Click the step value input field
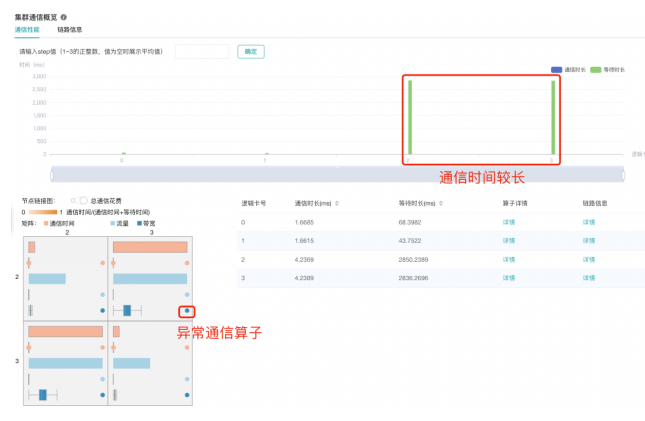Image resolution: width=645 pixels, height=421 pixels. pos(202,52)
